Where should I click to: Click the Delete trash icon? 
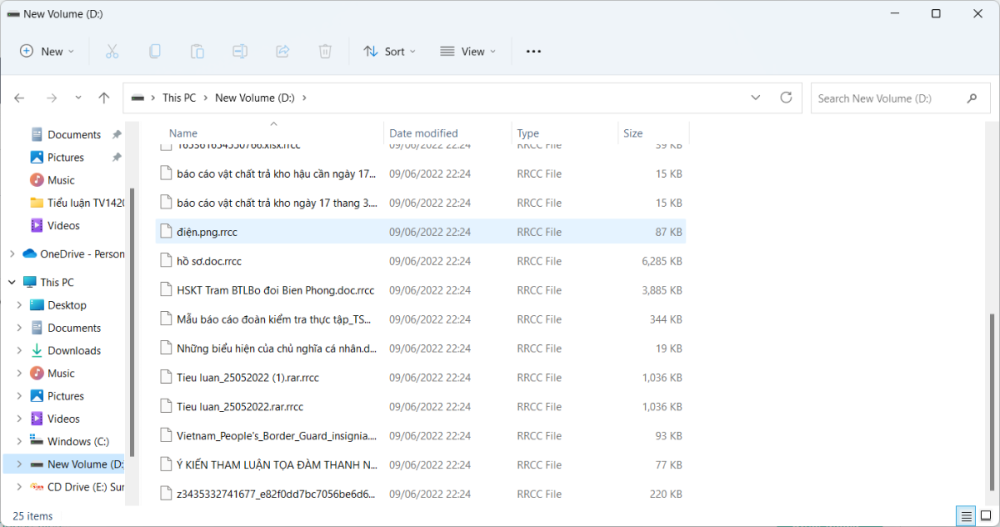point(325,51)
